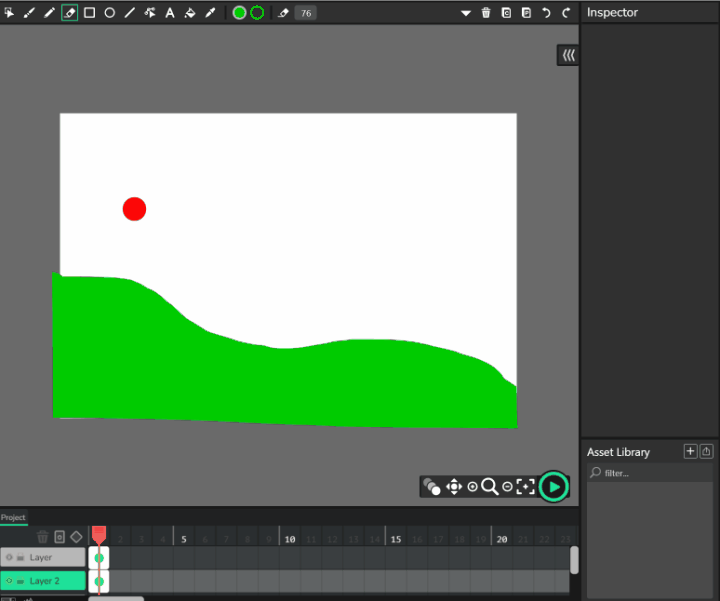
Task: Click the red playhead marker
Action: 99,534
